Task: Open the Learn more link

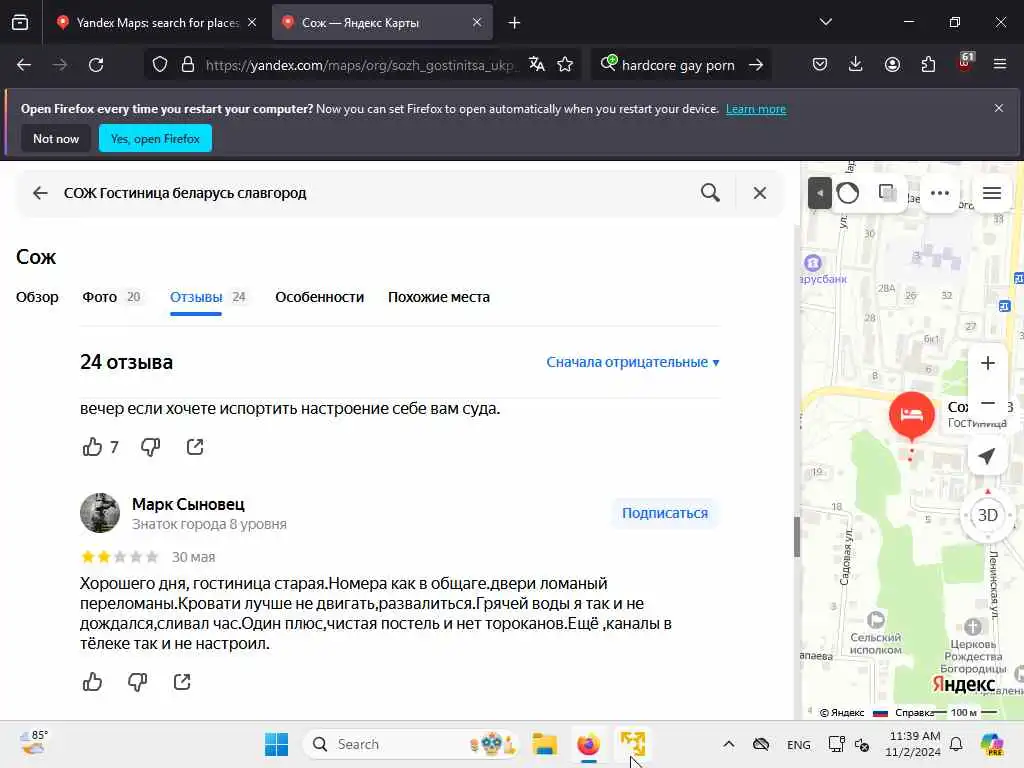Action: [x=756, y=109]
